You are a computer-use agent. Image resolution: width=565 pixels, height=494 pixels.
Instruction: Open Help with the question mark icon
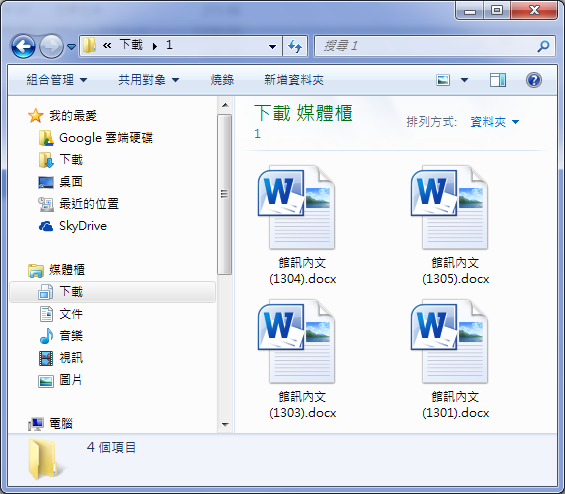point(534,80)
